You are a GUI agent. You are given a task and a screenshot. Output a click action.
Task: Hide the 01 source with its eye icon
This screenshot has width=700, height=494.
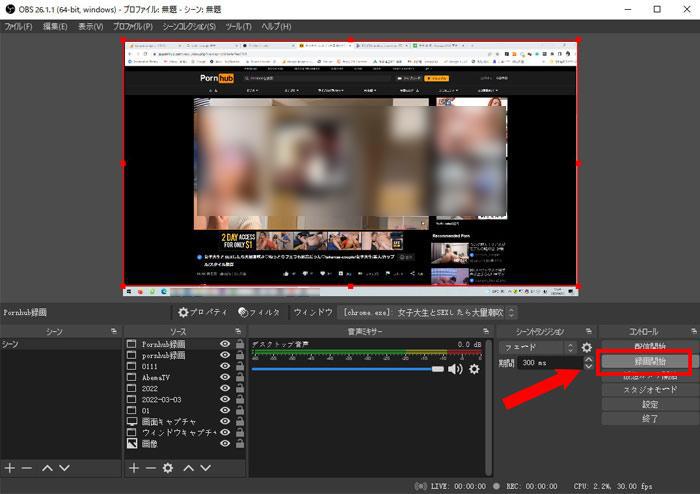(225, 410)
